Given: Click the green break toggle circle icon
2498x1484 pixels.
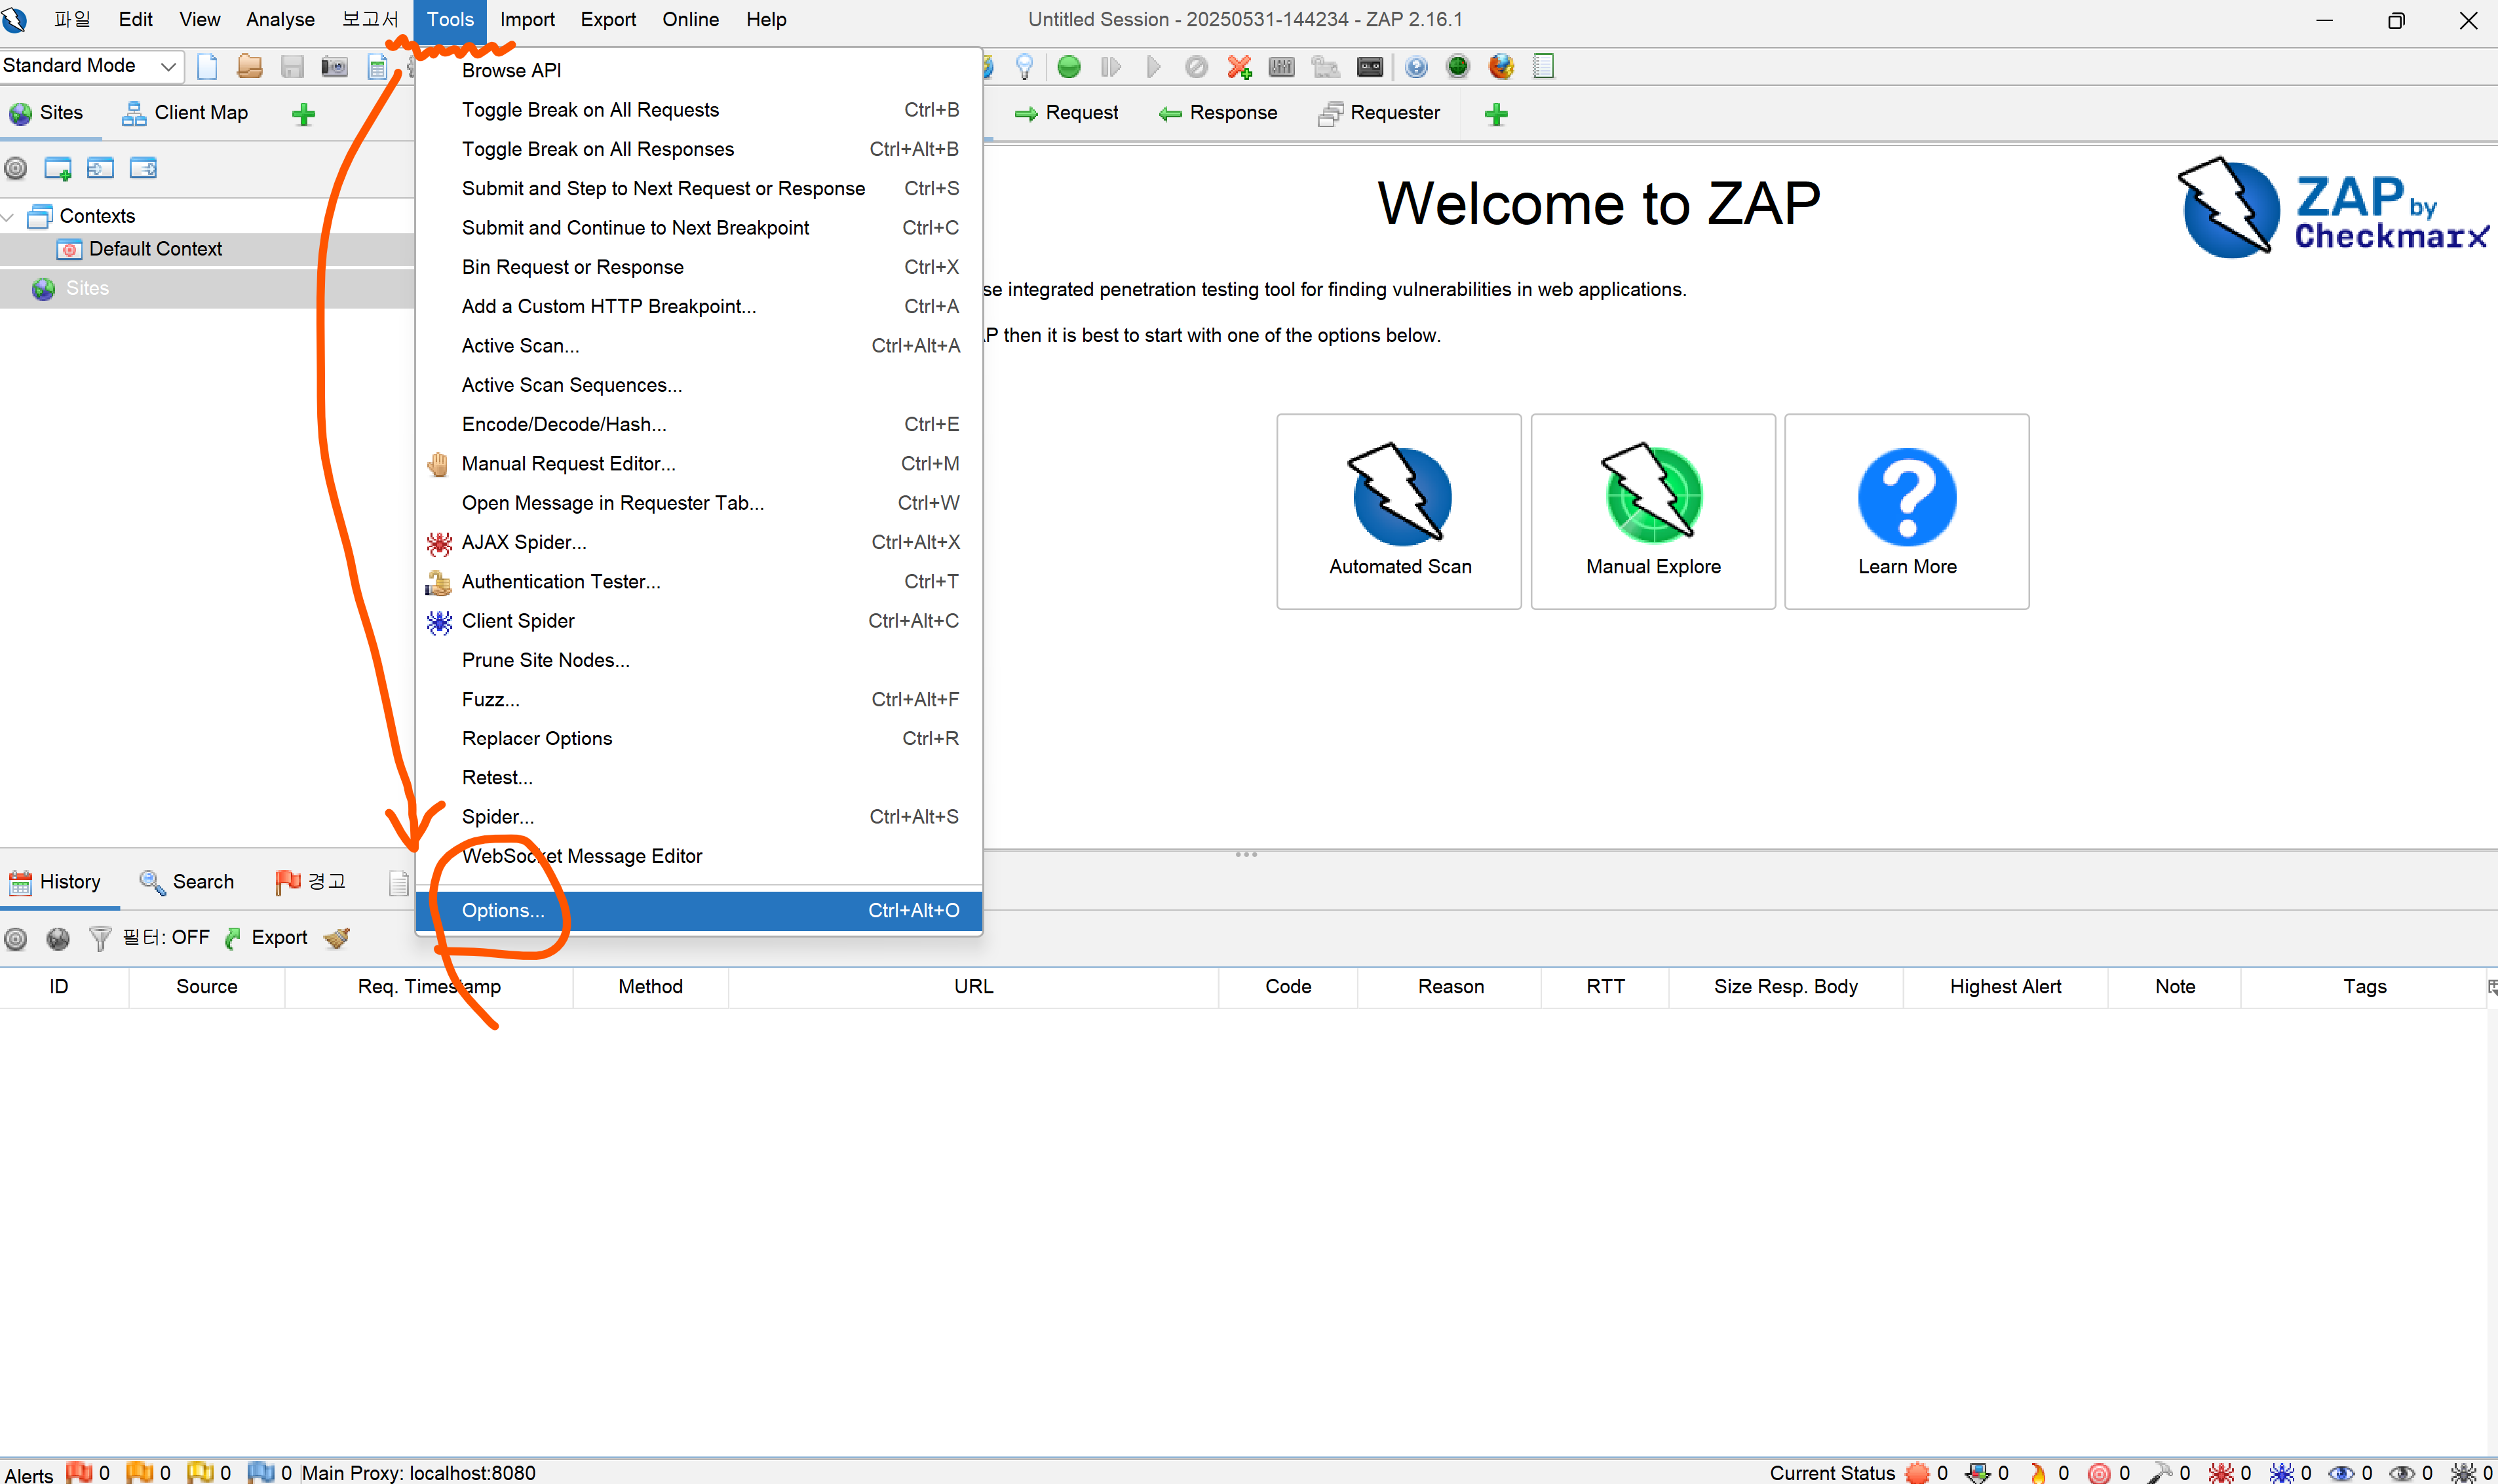Looking at the screenshot, I should (x=1069, y=67).
